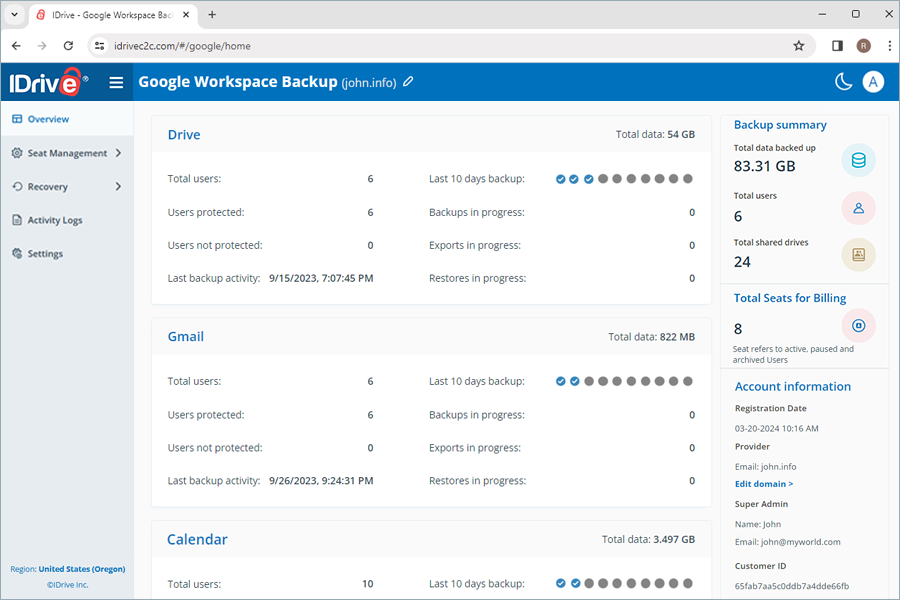The width and height of the screenshot is (900, 600).
Task: Click the browser address bar
Action: [440, 45]
